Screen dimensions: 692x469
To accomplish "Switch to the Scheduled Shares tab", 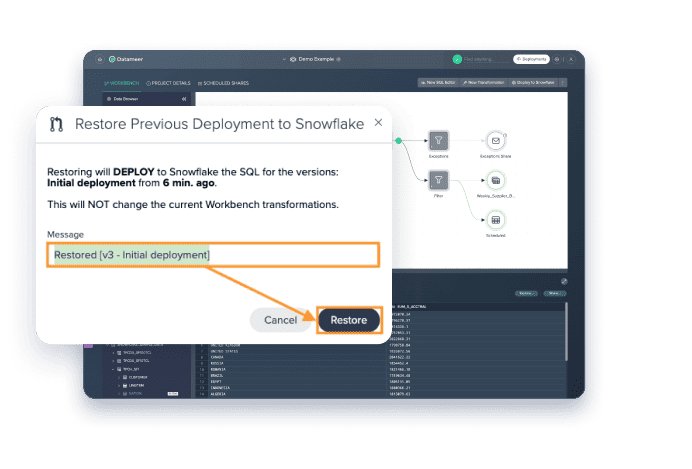I will (x=223, y=83).
